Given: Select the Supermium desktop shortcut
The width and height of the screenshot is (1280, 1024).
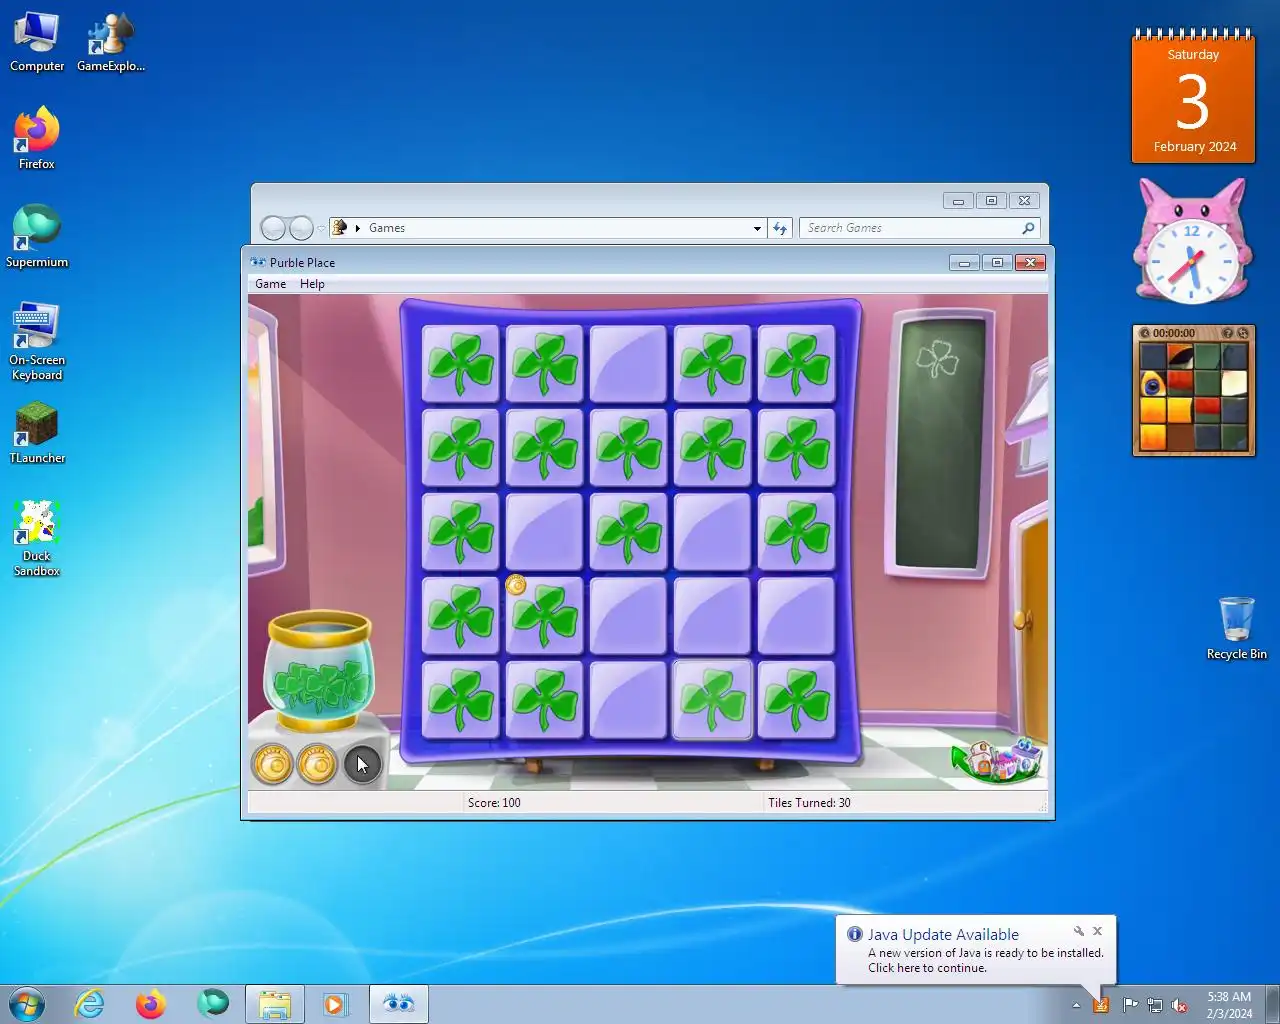Looking at the screenshot, I should pyautogui.click(x=37, y=237).
